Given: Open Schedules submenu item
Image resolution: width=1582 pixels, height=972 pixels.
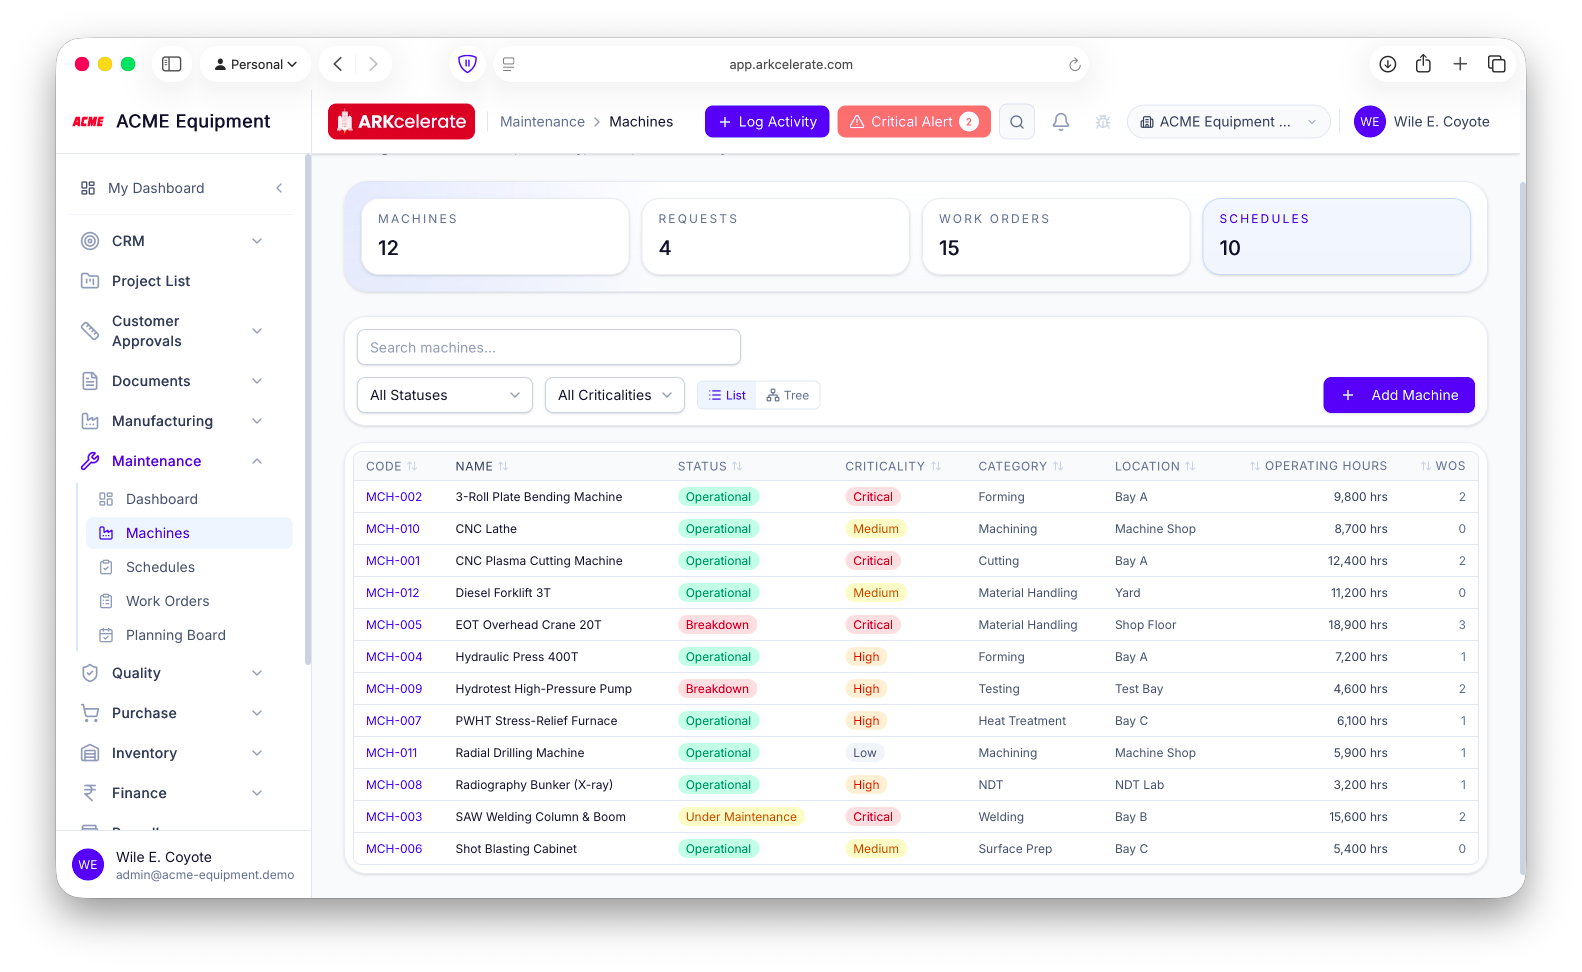Looking at the screenshot, I should point(190,567).
